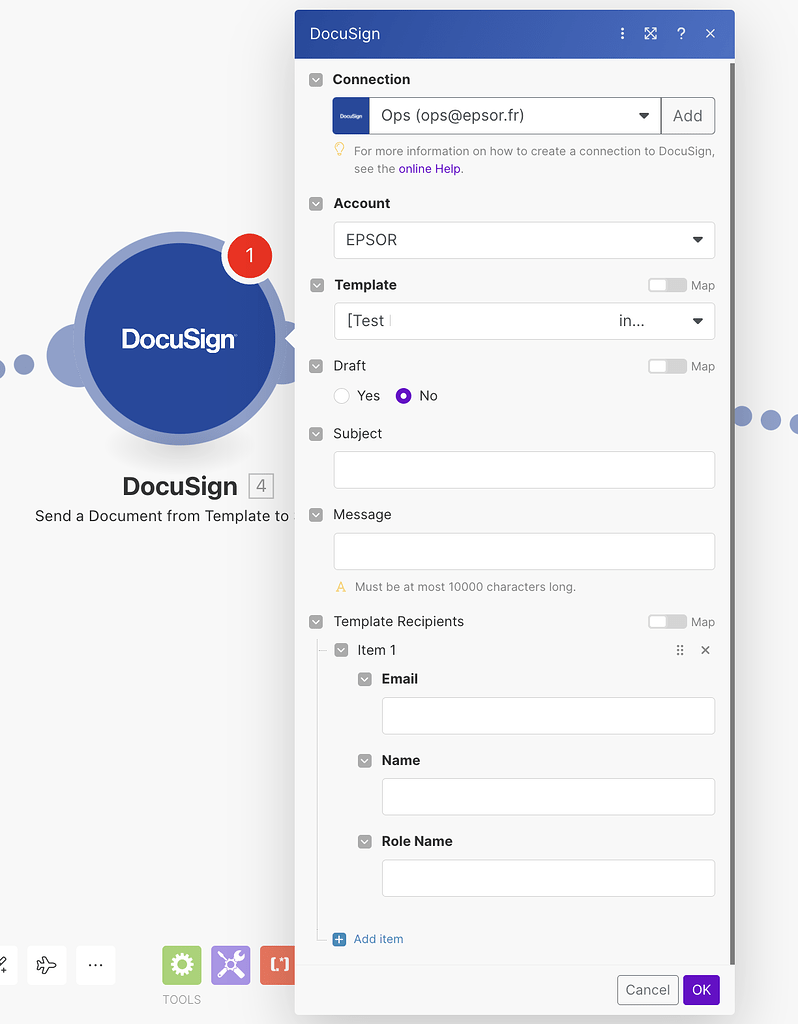The image size is (798, 1024).
Task: Collapse the Subject section
Action: tap(316, 434)
